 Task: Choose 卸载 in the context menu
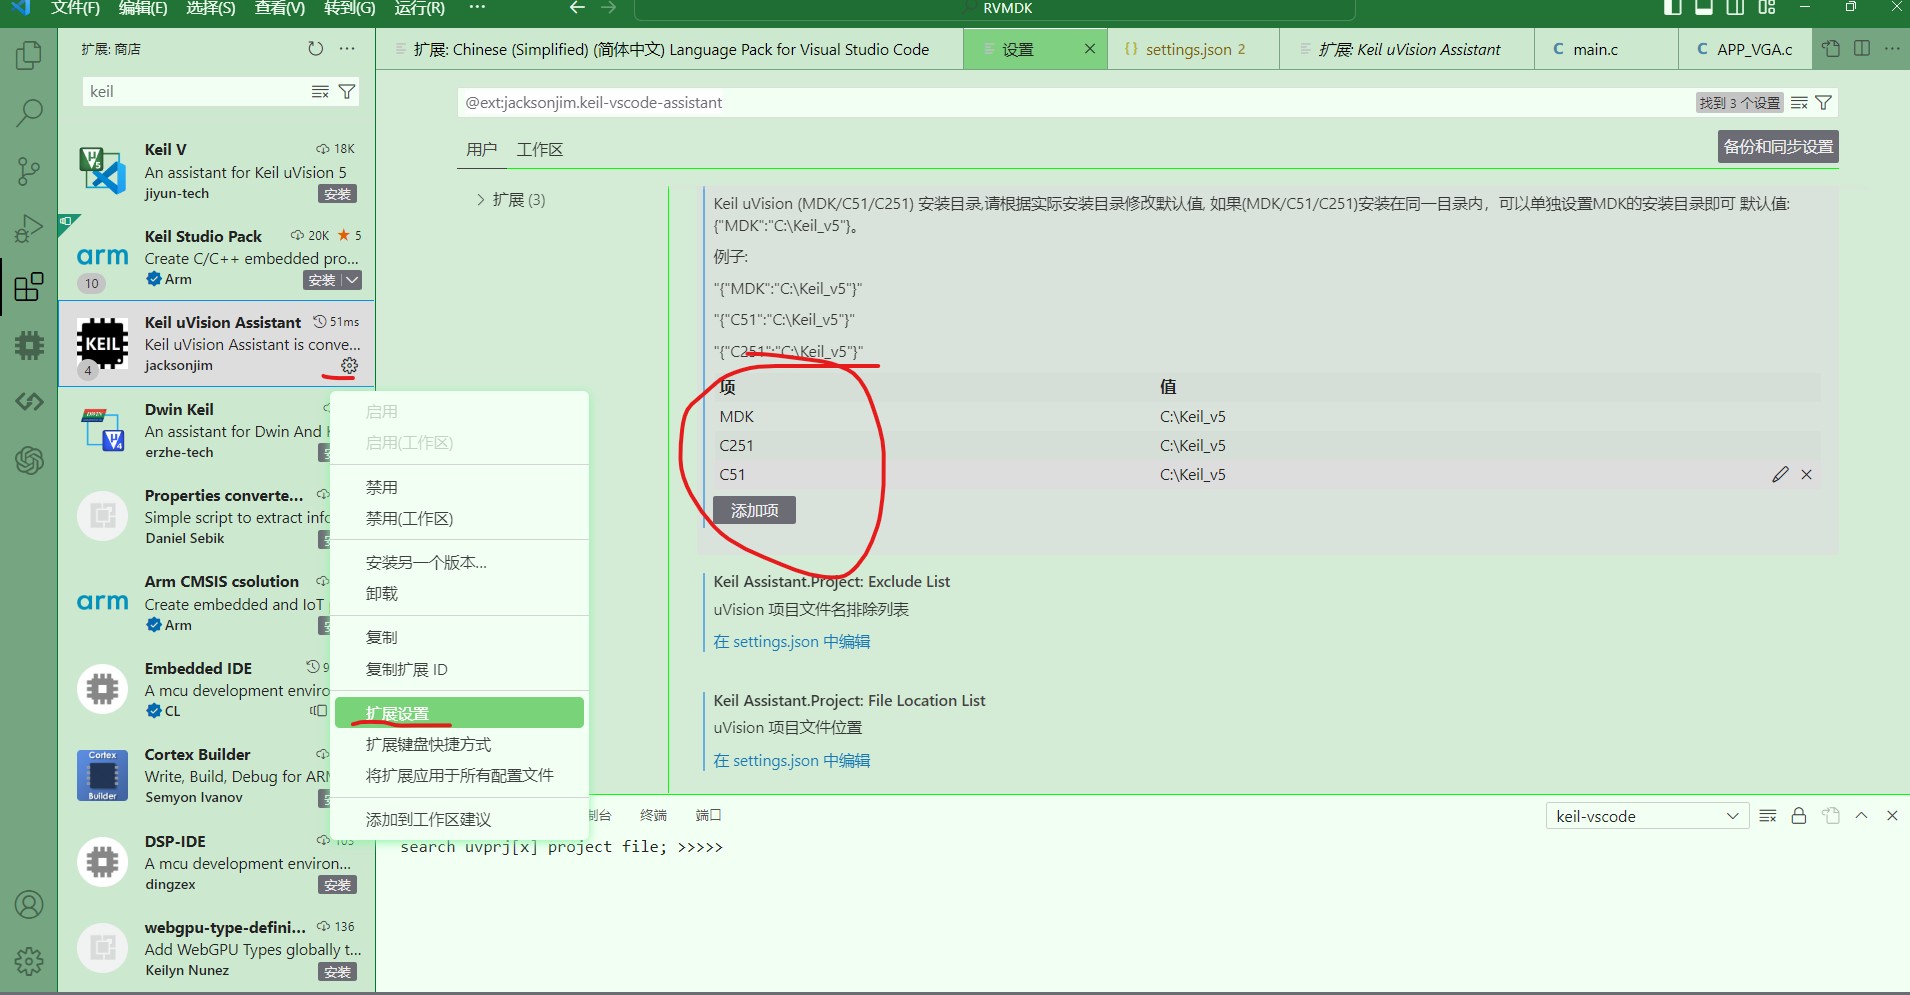point(459,594)
